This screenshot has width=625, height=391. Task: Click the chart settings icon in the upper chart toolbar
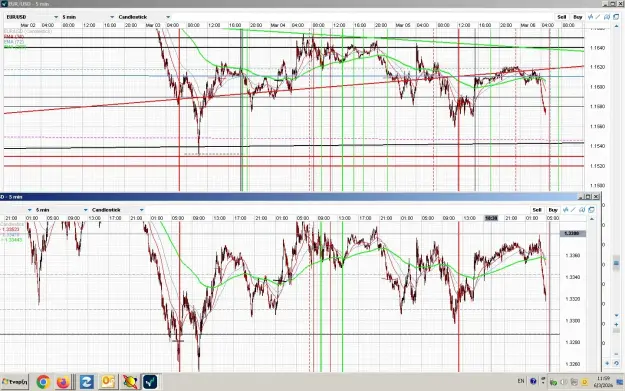(607, 17)
